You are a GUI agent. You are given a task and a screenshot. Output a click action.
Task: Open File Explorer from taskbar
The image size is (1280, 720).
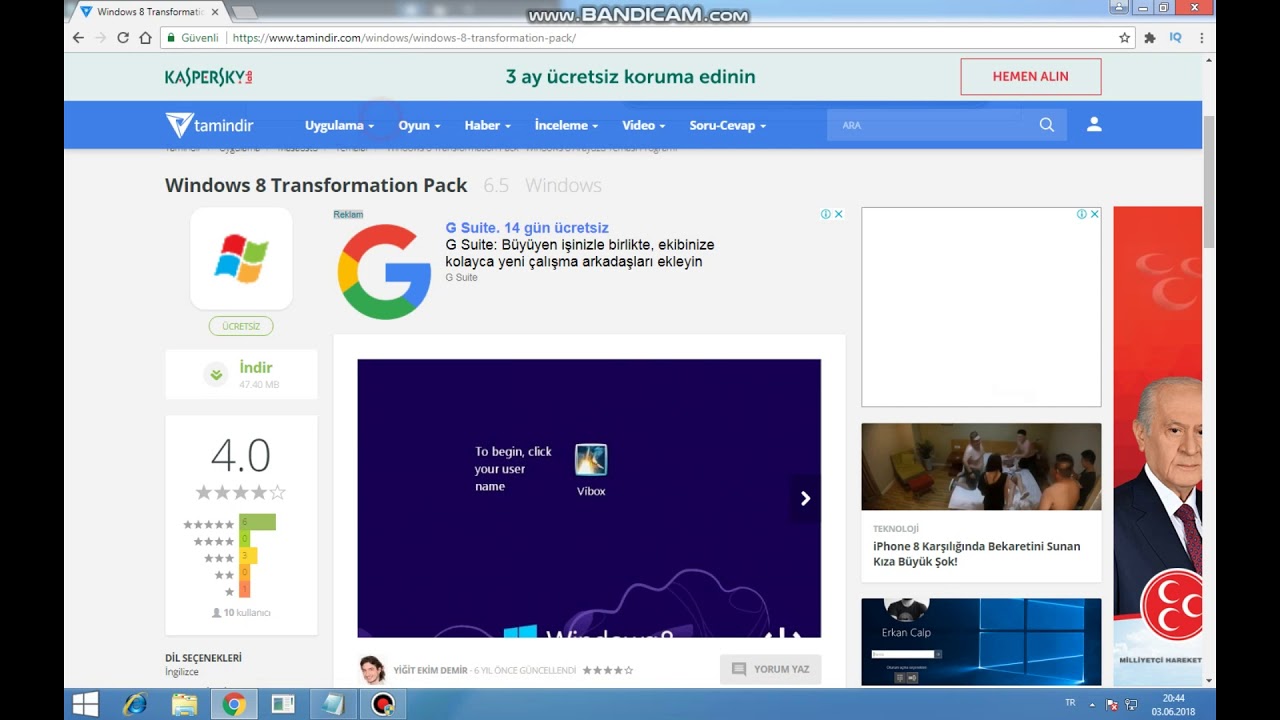click(x=184, y=704)
